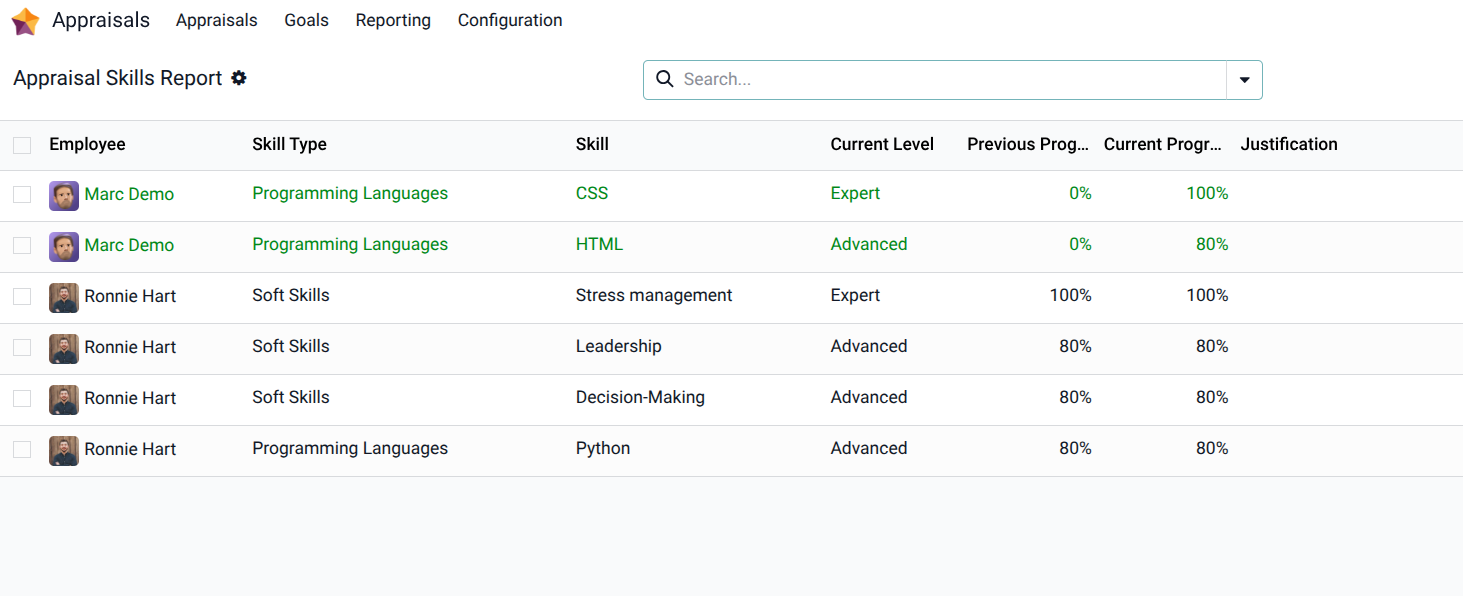Screen dimensions: 1463x596
Task: Open the search filters dropdown arrow
Action: 1244,79
